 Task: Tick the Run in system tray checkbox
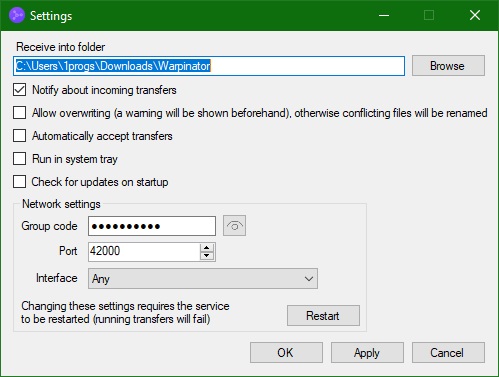[x=19, y=159]
